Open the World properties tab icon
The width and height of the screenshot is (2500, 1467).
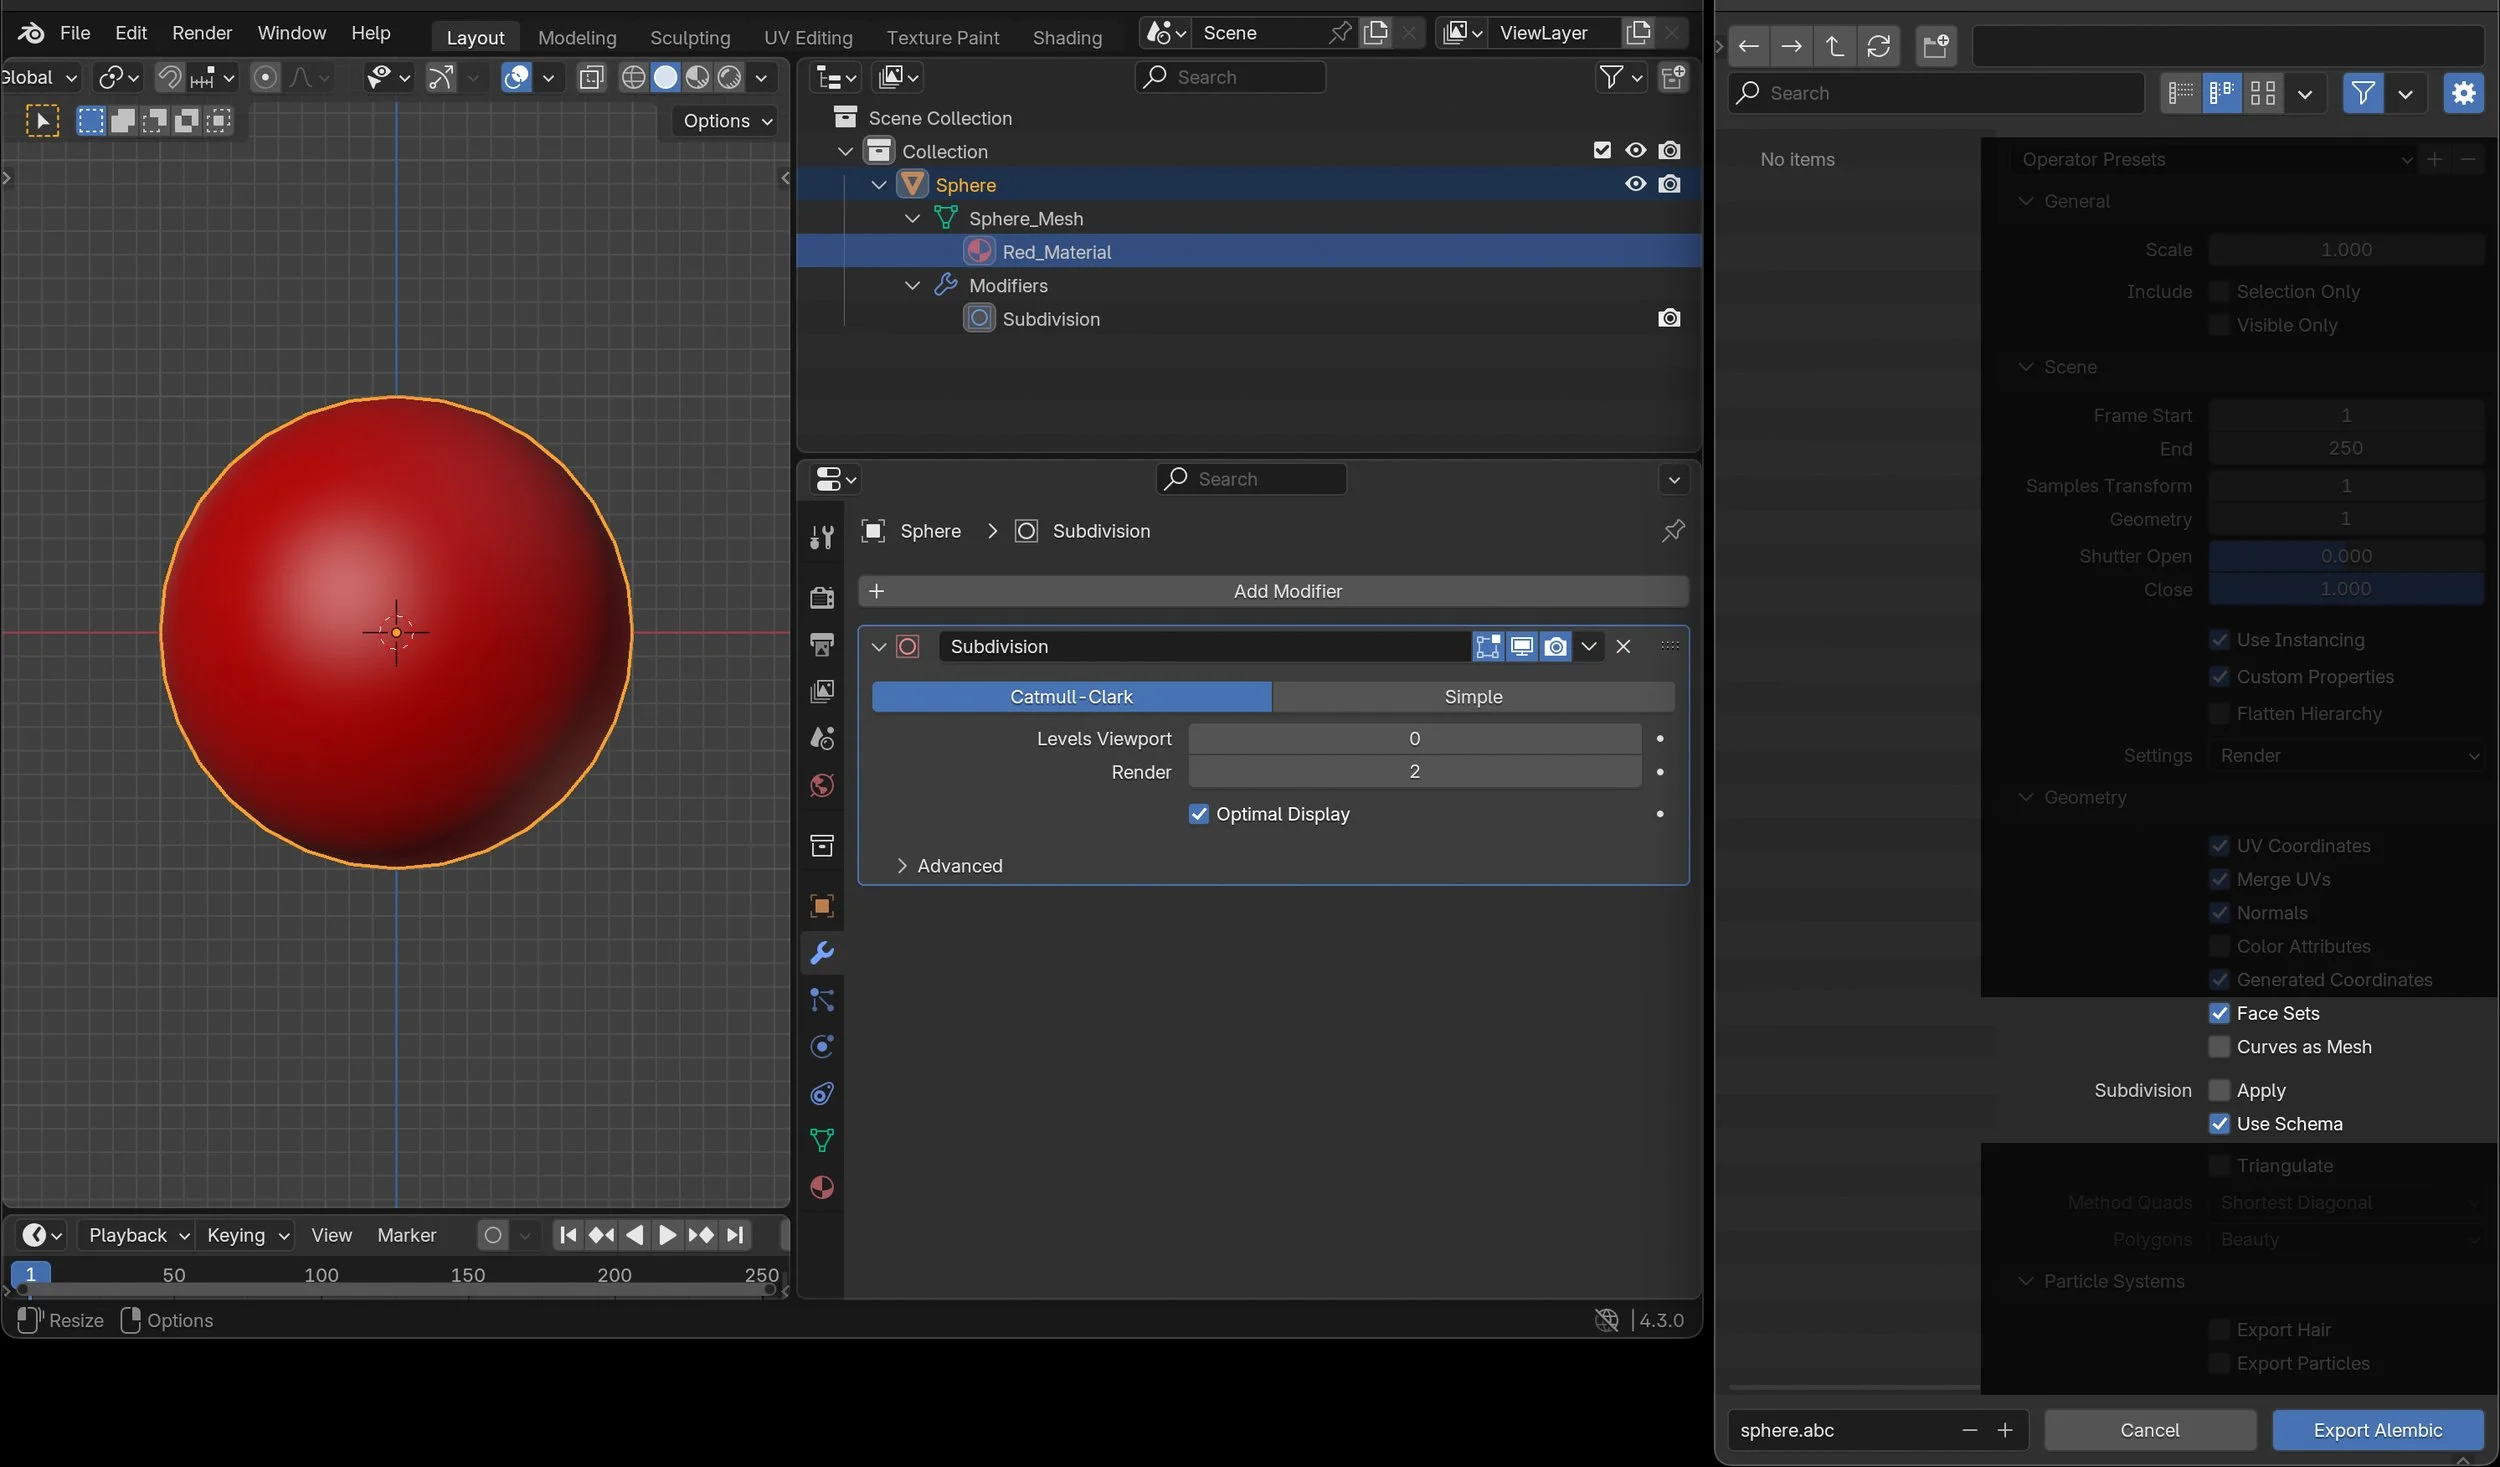[822, 786]
